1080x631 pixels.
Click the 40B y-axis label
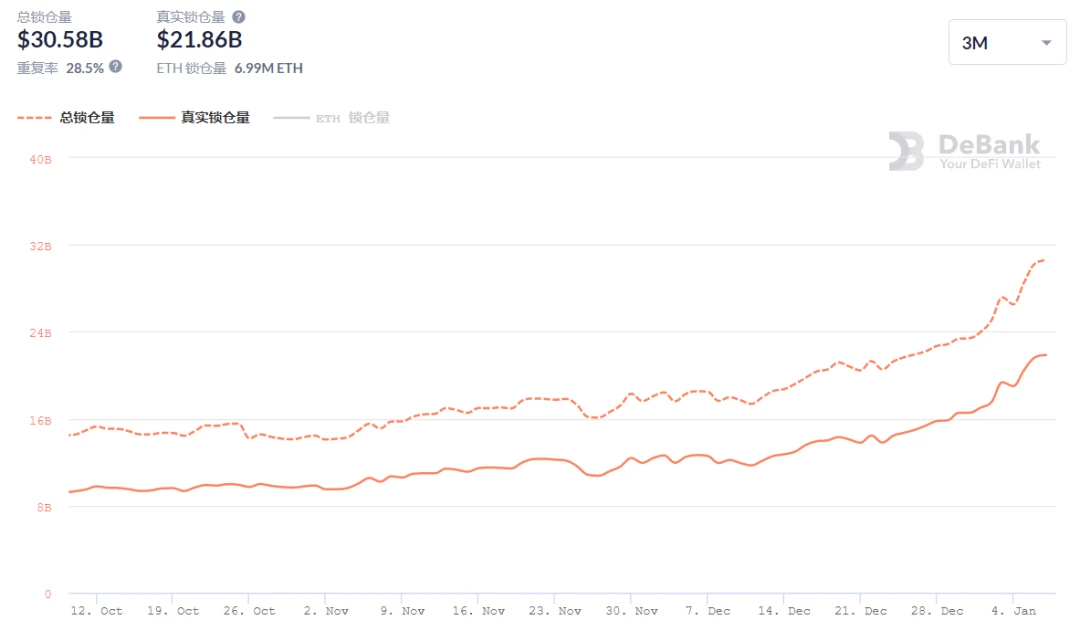[41, 159]
